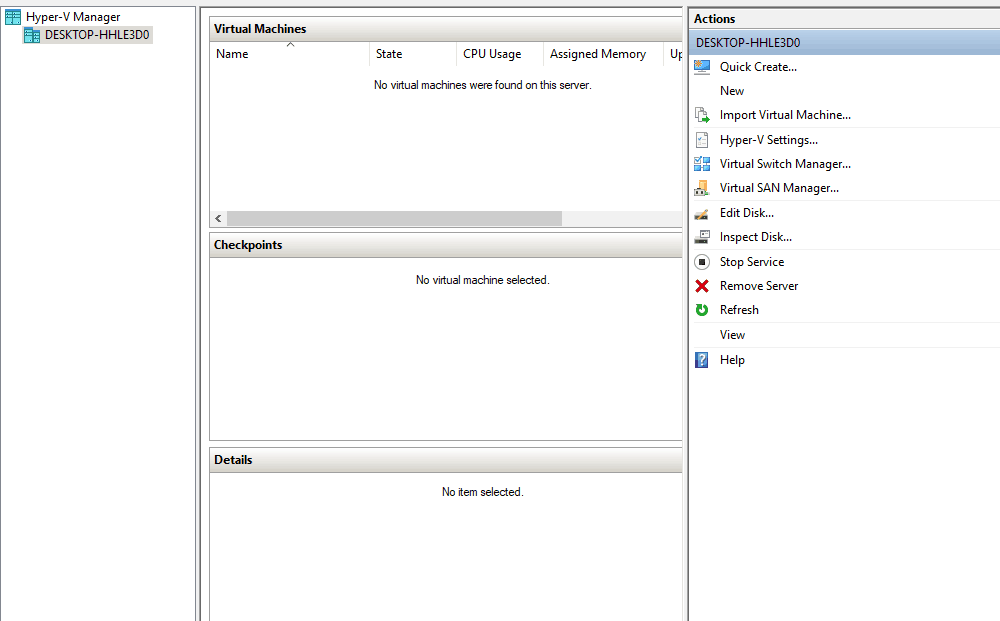The image size is (1000, 621).
Task: Select Hyper-V Manager root node text
Action: tap(73, 17)
